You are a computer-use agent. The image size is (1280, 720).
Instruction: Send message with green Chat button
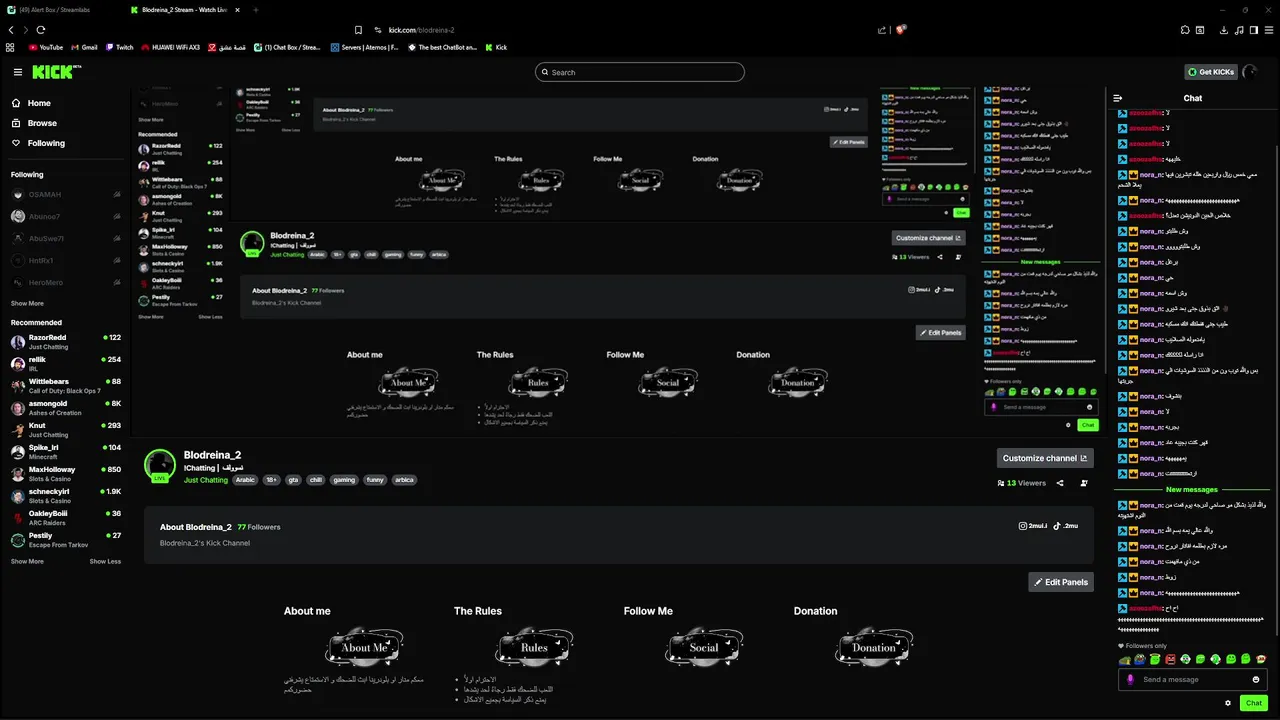[x=1254, y=703]
